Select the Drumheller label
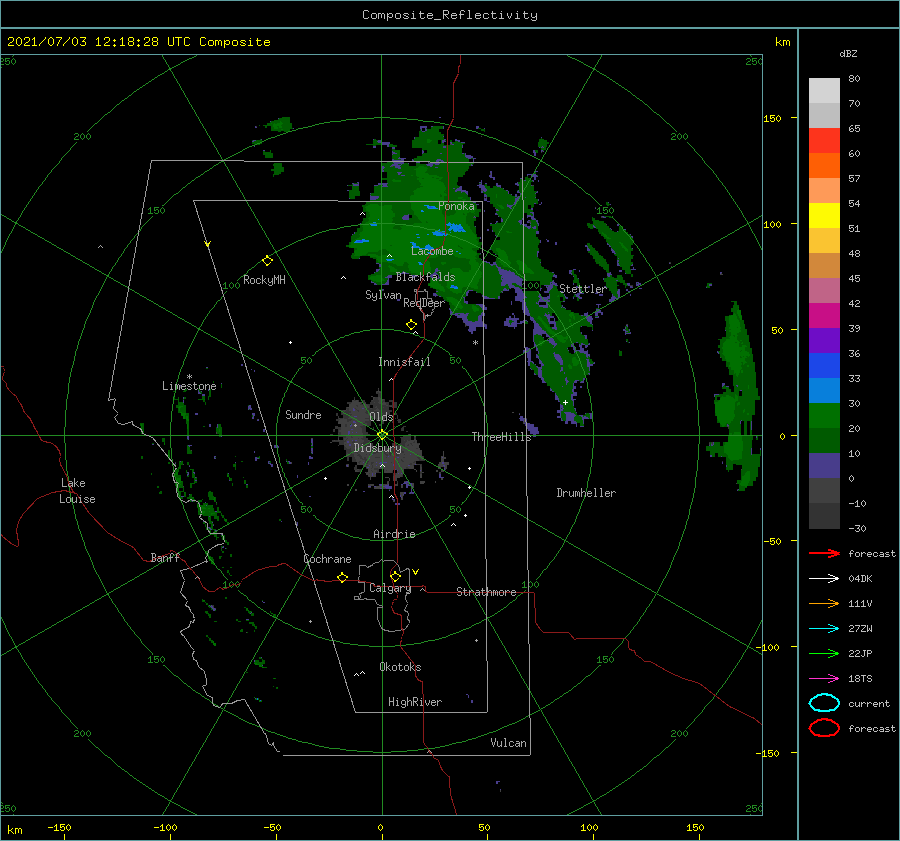The height and width of the screenshot is (841, 900). click(x=586, y=493)
